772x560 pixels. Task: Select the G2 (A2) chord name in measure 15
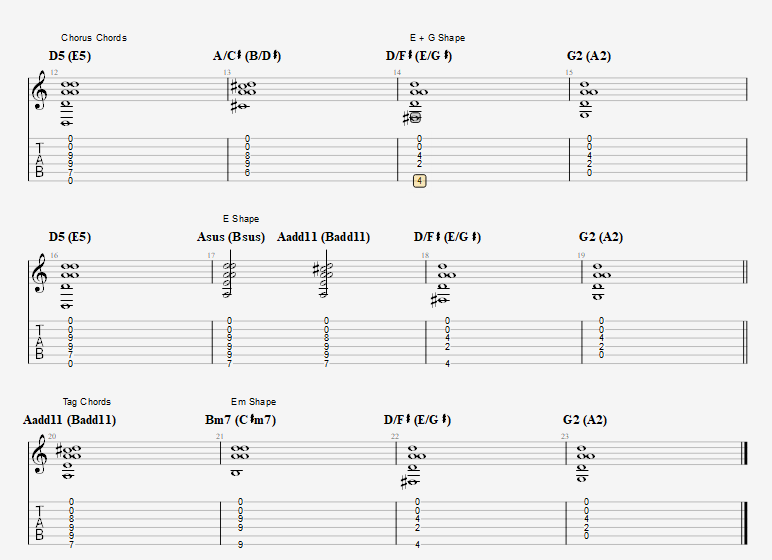(x=589, y=56)
